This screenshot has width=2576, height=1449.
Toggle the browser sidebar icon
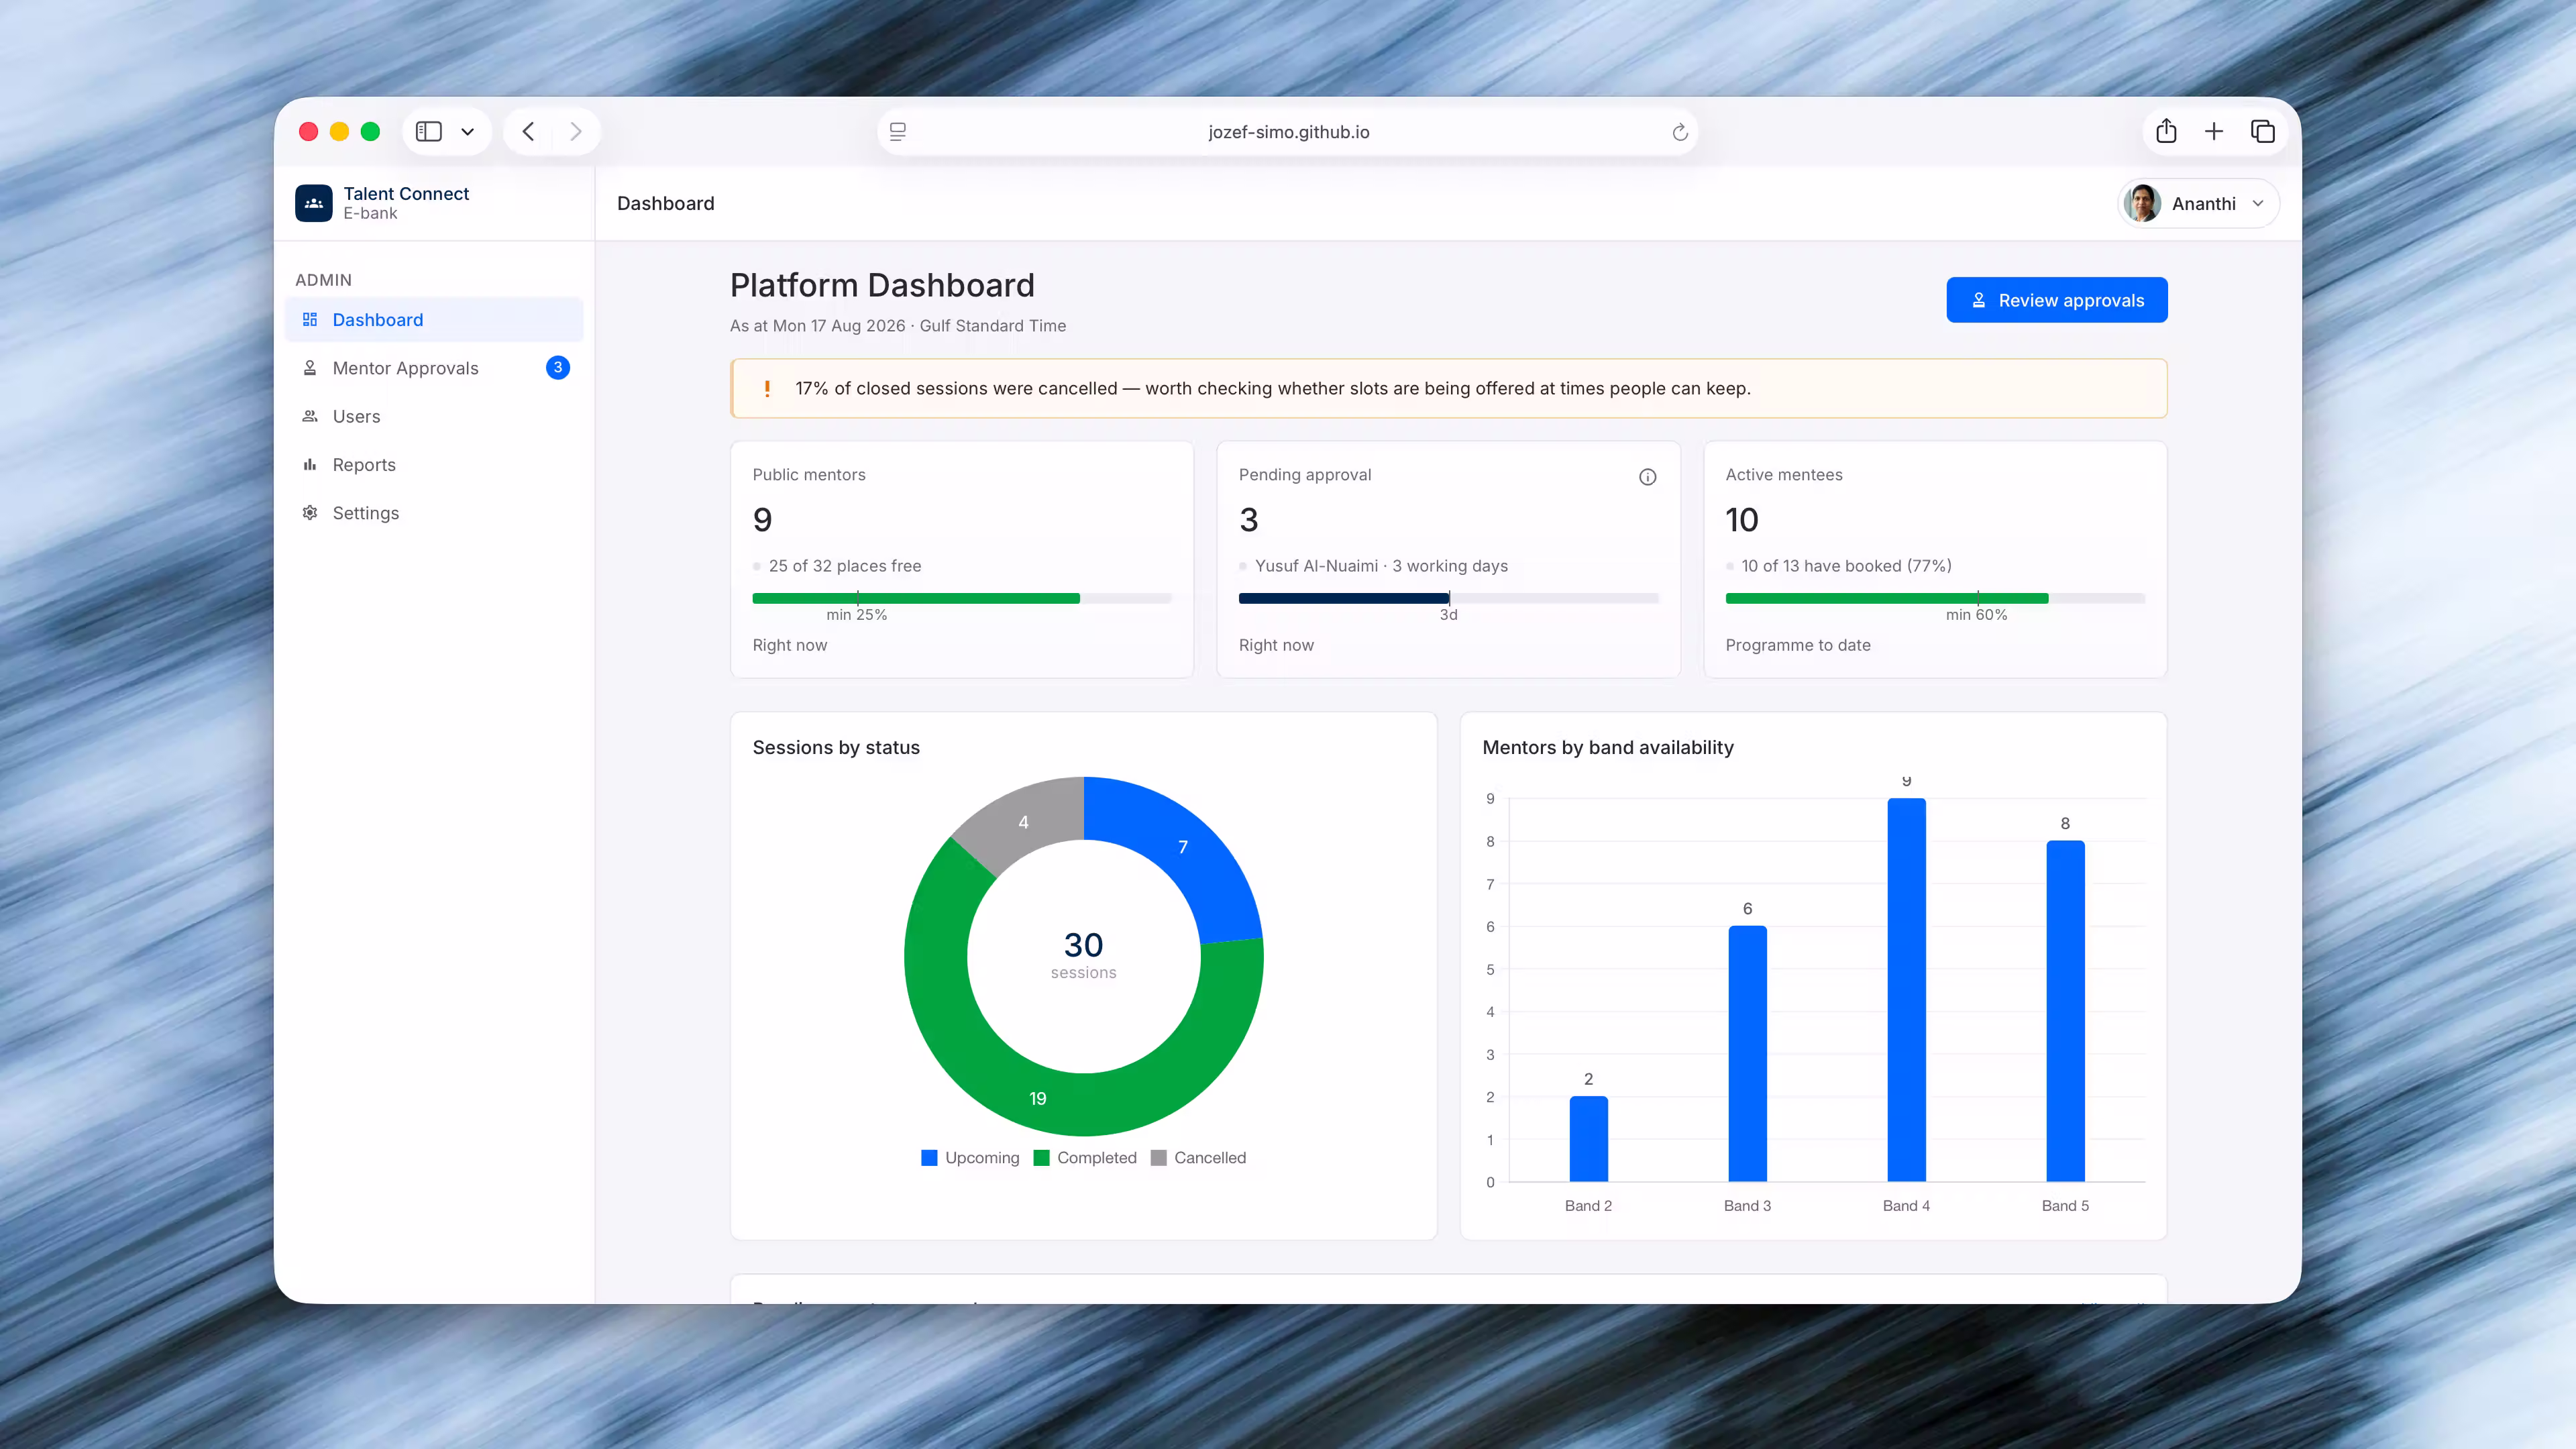pos(429,132)
